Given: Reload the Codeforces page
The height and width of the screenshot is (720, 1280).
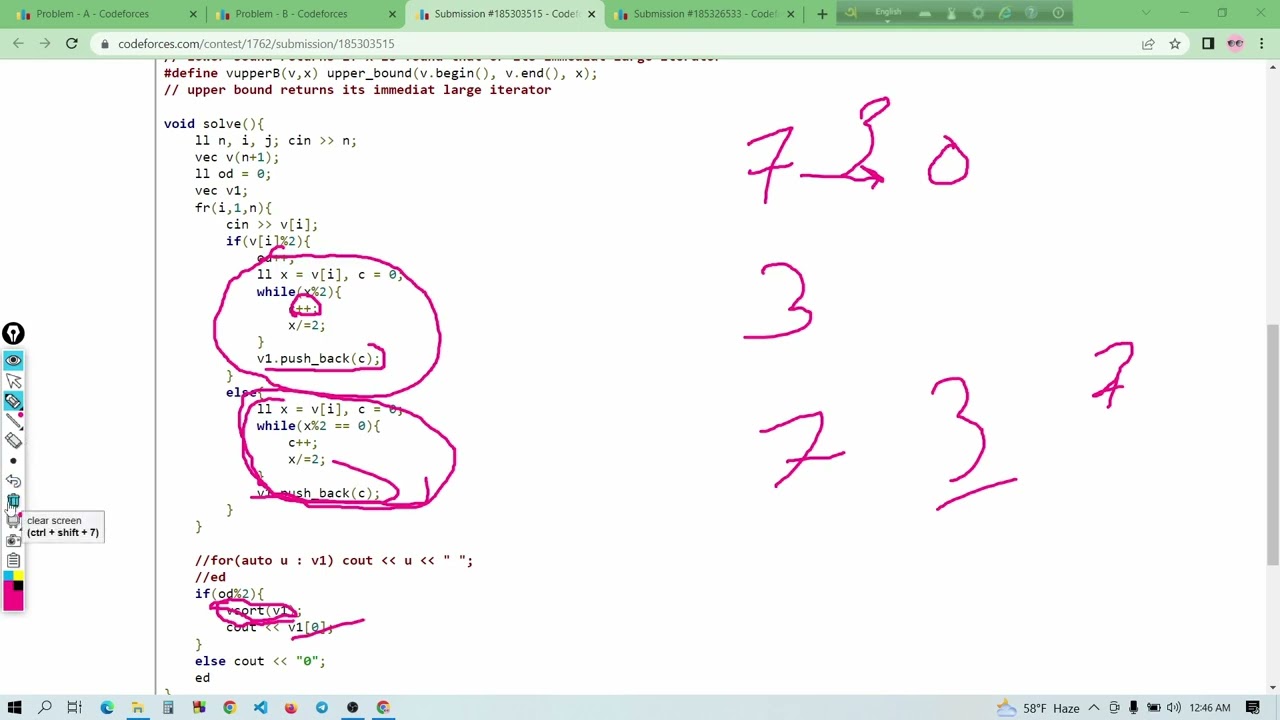Looking at the screenshot, I should tap(72, 43).
